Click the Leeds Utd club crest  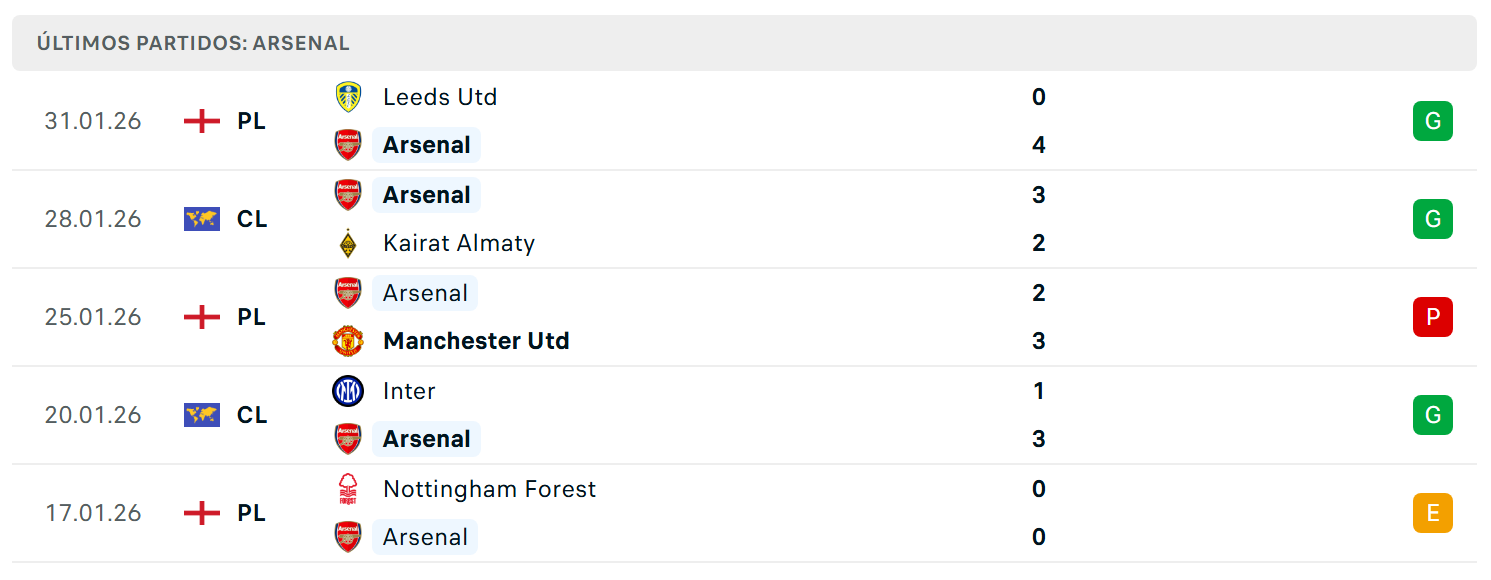[348, 97]
